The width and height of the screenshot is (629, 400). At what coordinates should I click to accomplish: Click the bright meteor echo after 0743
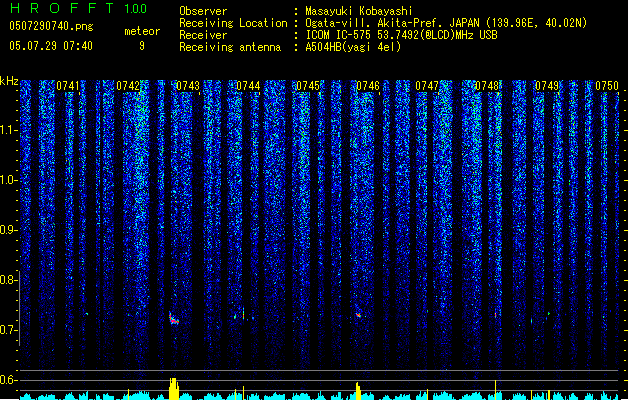click(173, 319)
